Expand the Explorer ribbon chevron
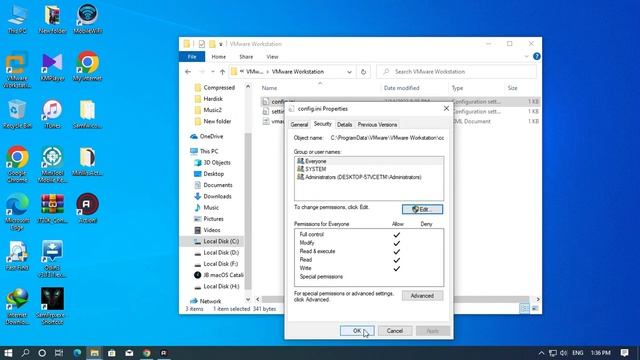Viewport: 640px width, 360px height. point(526,56)
